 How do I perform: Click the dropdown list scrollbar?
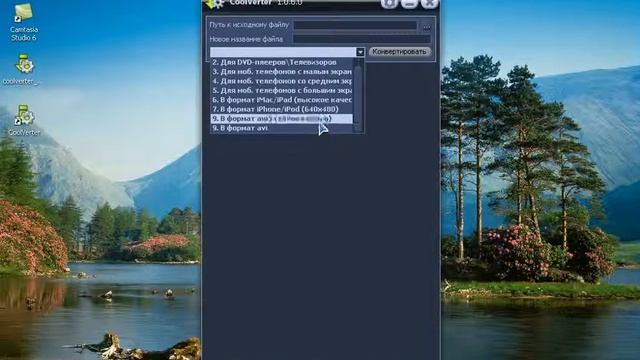[x=358, y=95]
